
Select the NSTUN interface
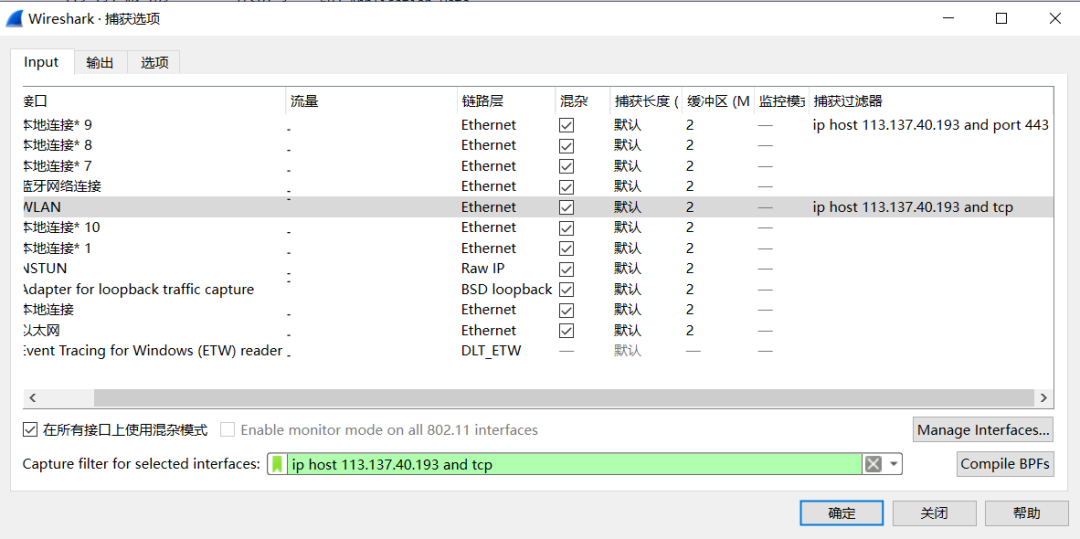[45, 268]
